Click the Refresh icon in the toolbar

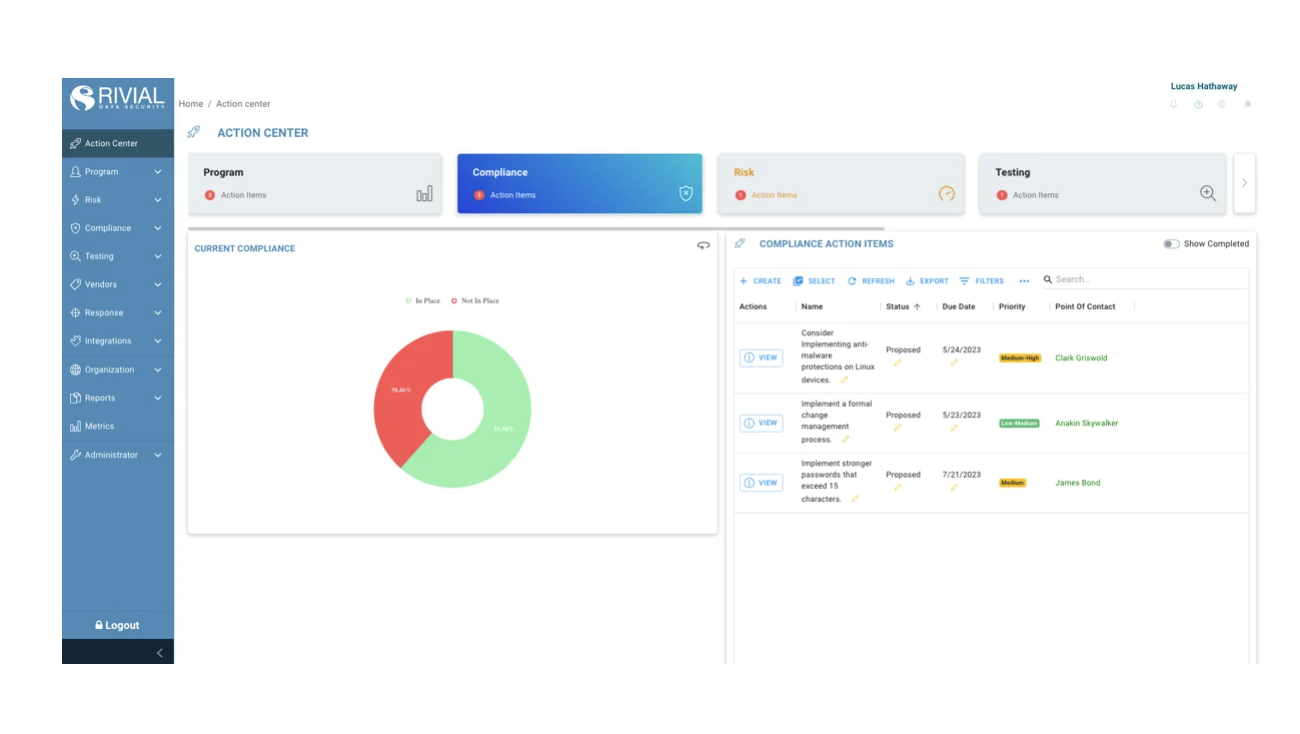pyautogui.click(x=852, y=281)
